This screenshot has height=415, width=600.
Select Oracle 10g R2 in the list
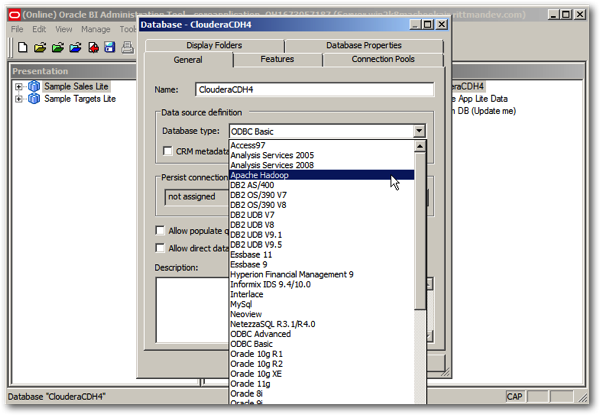322,364
